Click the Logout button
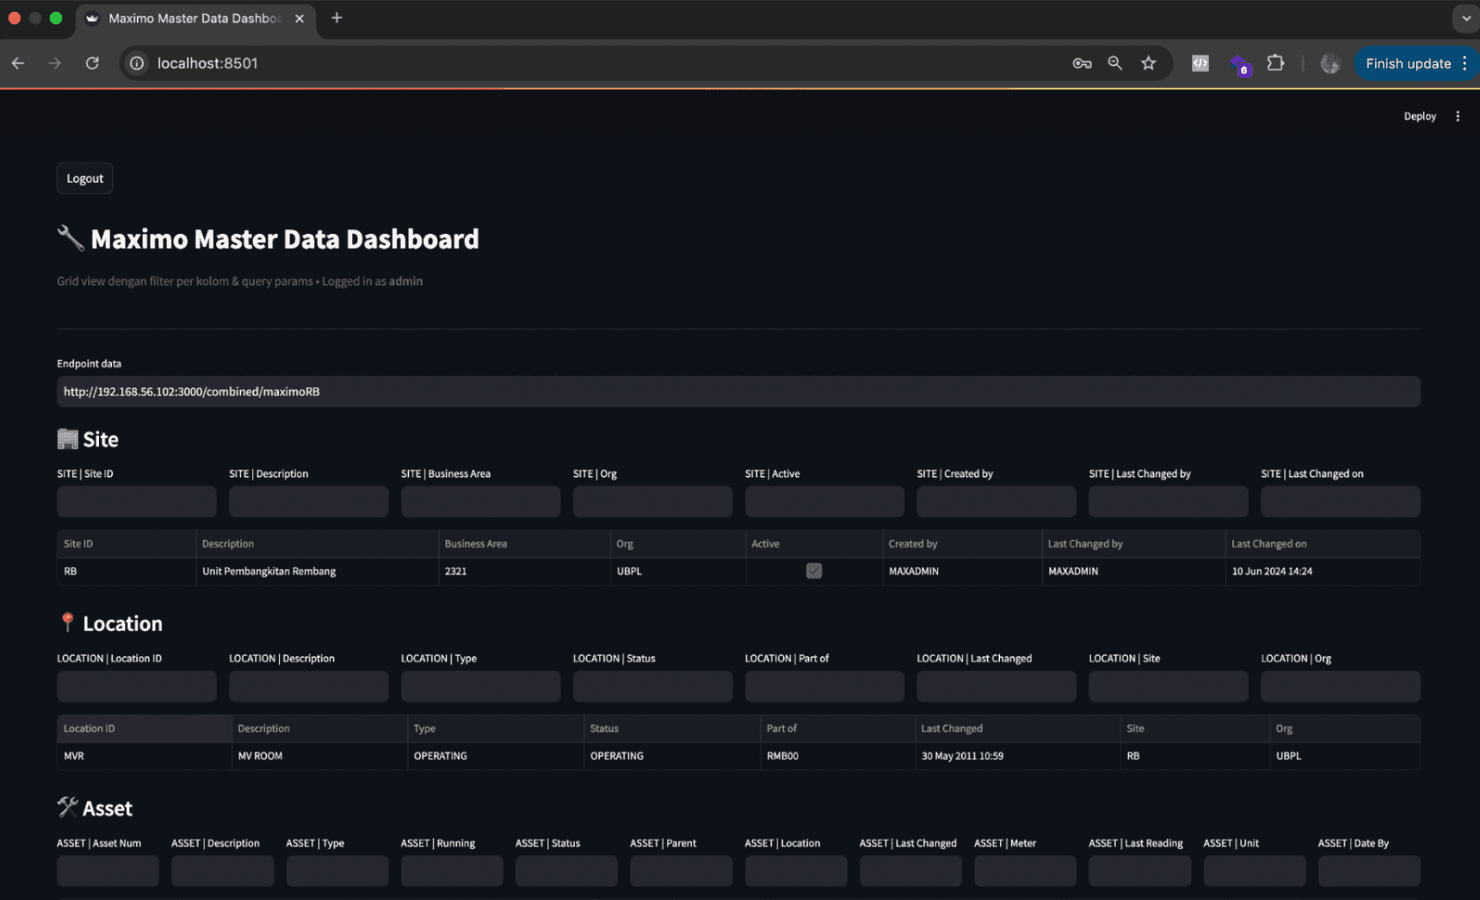 click(84, 178)
